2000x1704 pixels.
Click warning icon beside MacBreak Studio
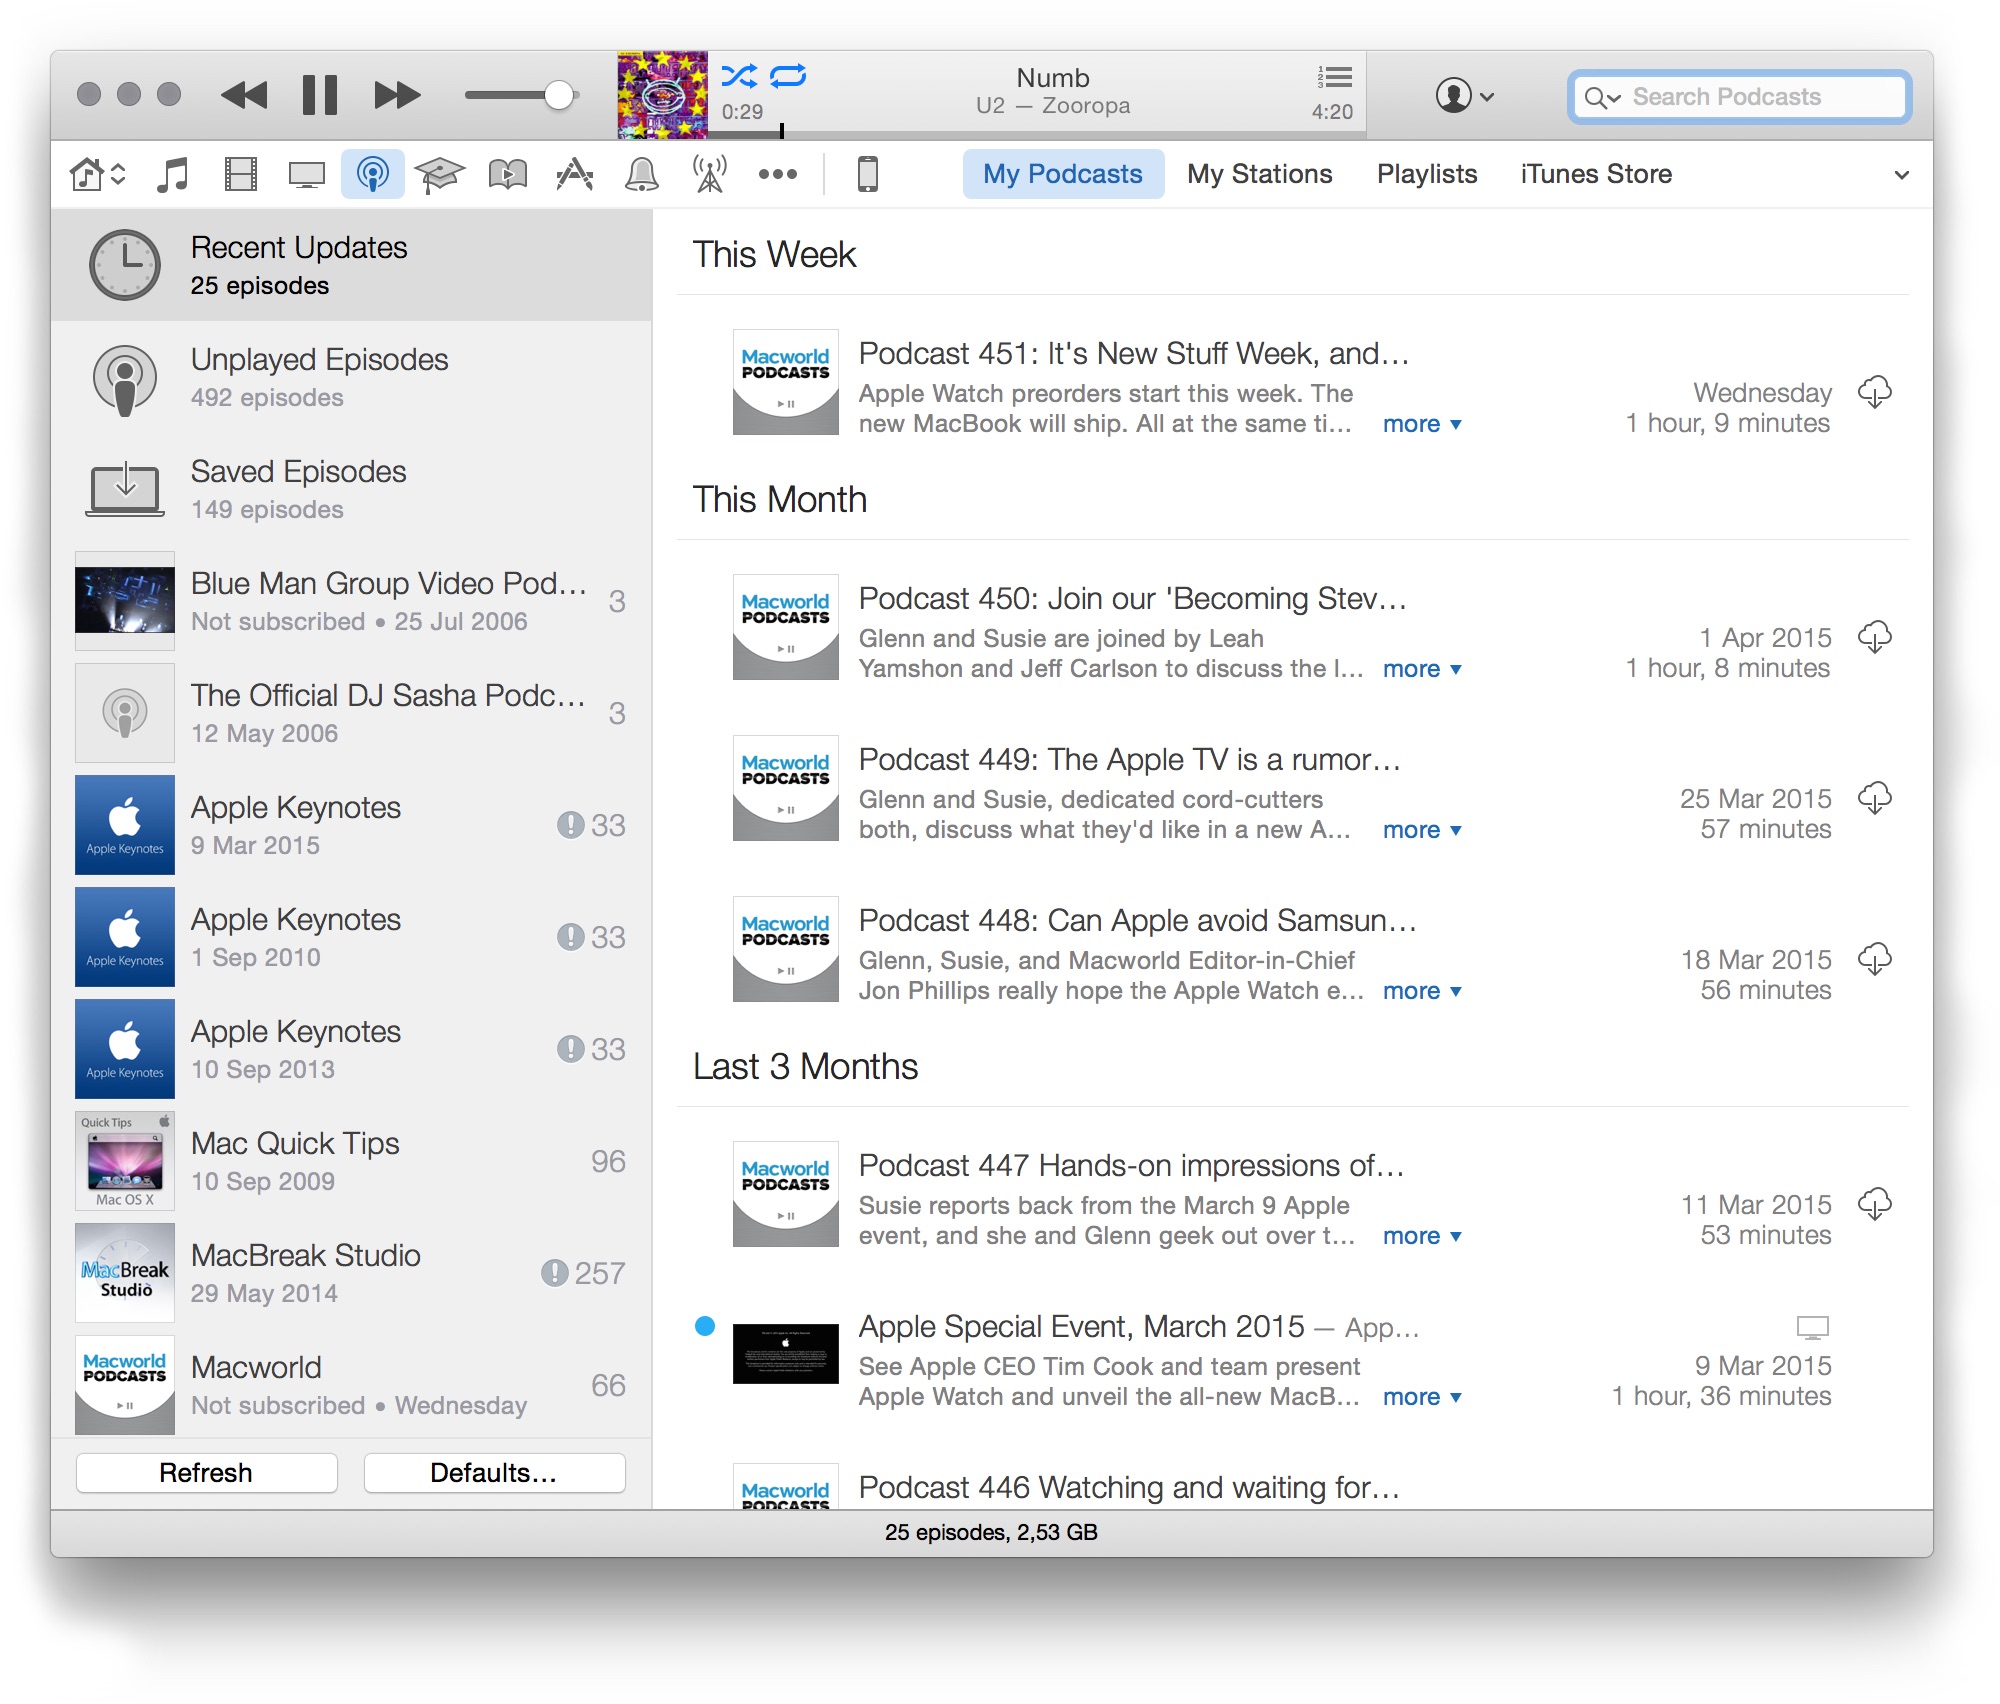pos(554,1273)
